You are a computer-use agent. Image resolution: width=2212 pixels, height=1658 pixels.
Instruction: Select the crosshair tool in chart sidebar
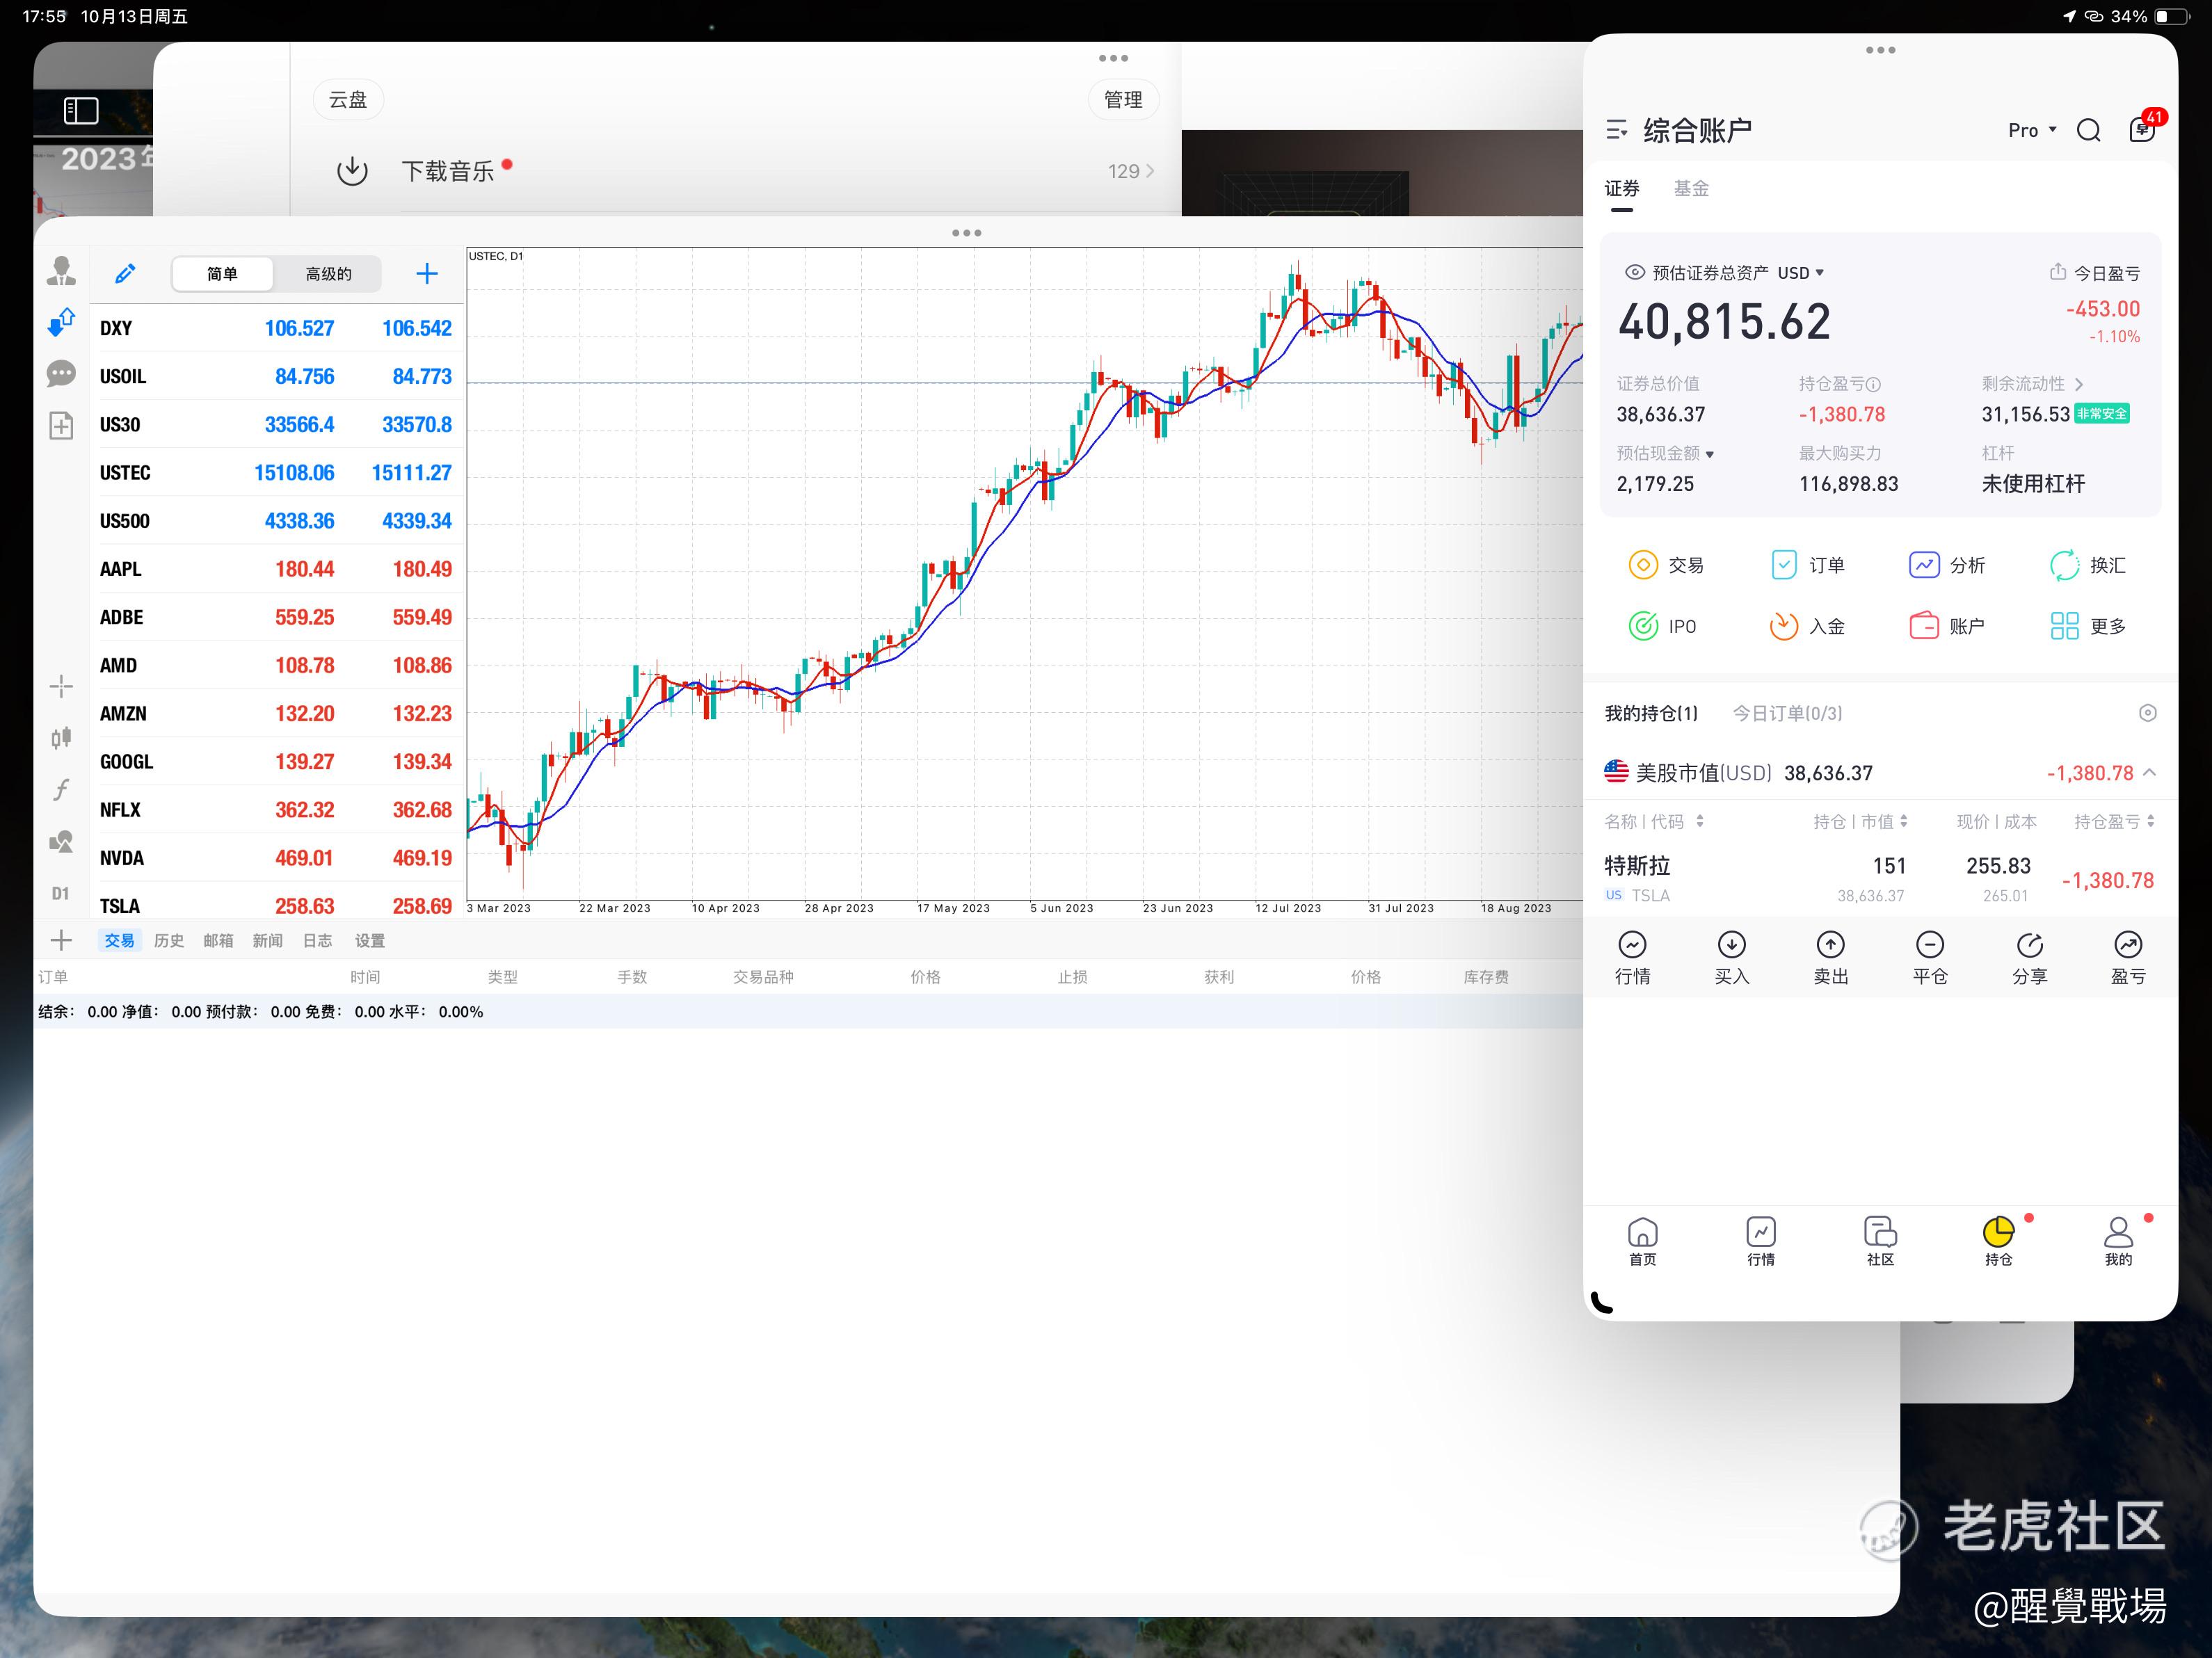click(x=61, y=686)
